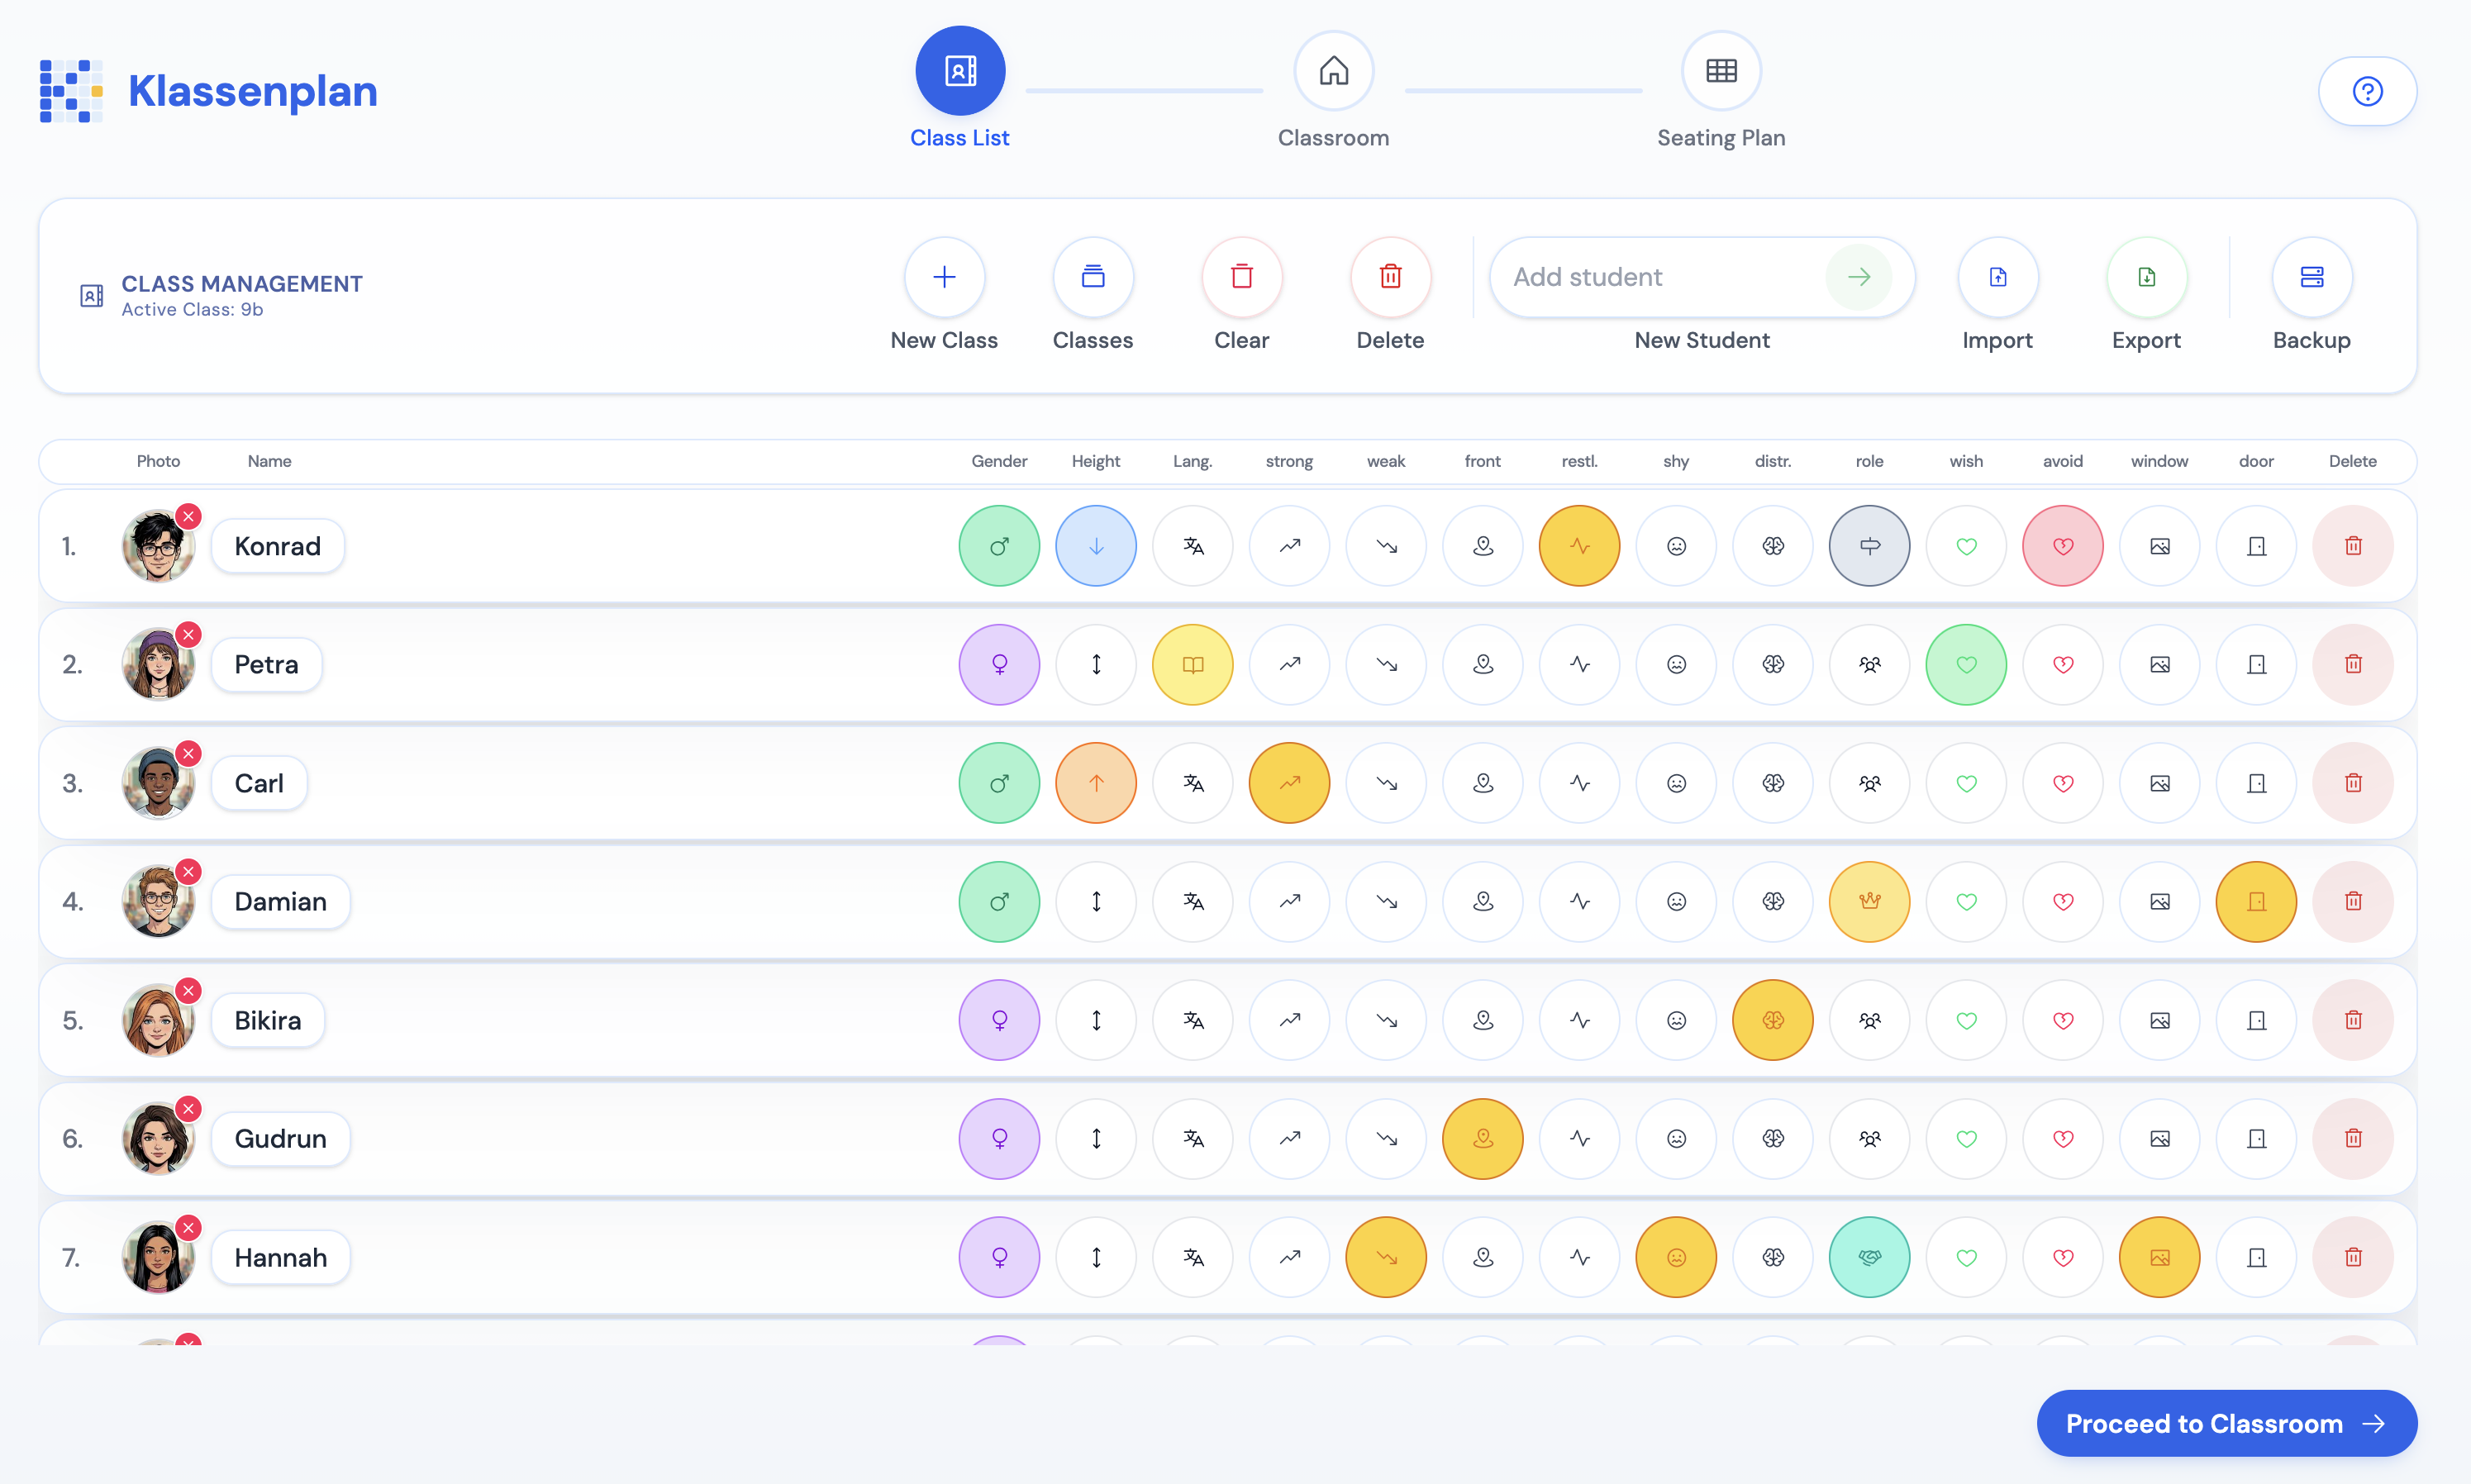Change Damian's role crown selector

coord(1869,902)
